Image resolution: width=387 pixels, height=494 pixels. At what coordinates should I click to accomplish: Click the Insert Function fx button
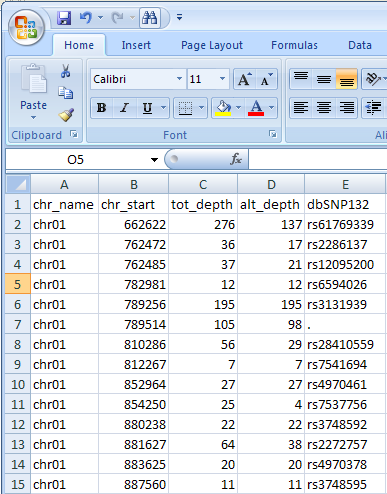pos(236,159)
